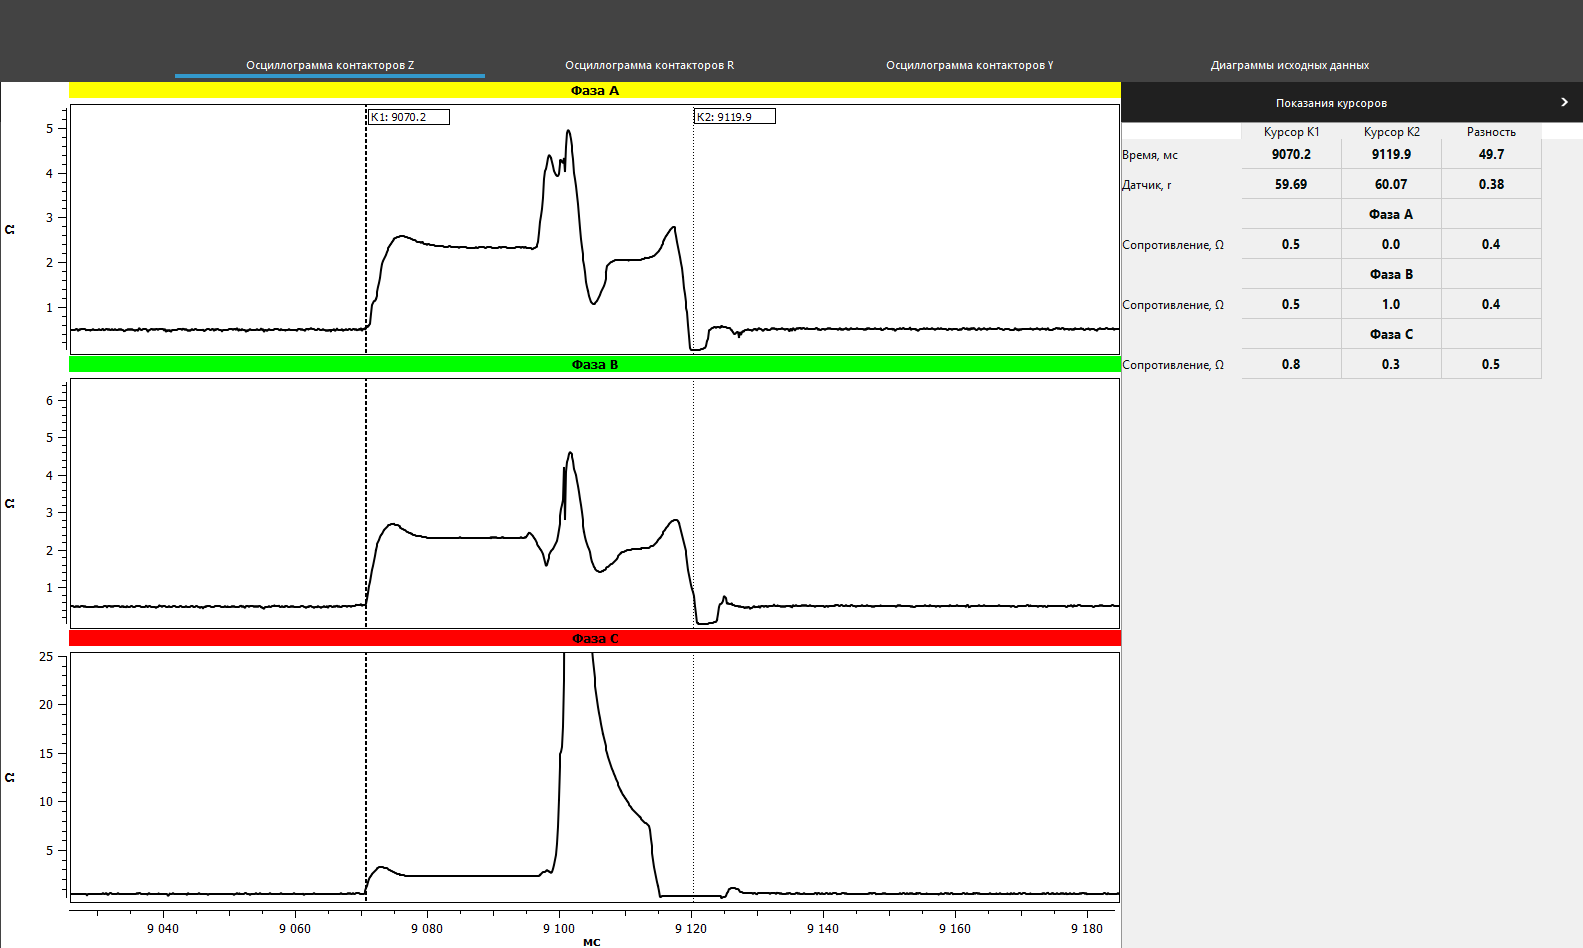Open the Диаграммы исходных данных tab
This screenshot has width=1583, height=948.
[1289, 65]
